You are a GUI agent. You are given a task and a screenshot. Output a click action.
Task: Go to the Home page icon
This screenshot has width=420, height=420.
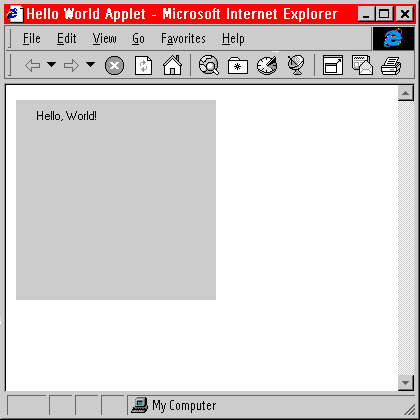click(x=172, y=65)
